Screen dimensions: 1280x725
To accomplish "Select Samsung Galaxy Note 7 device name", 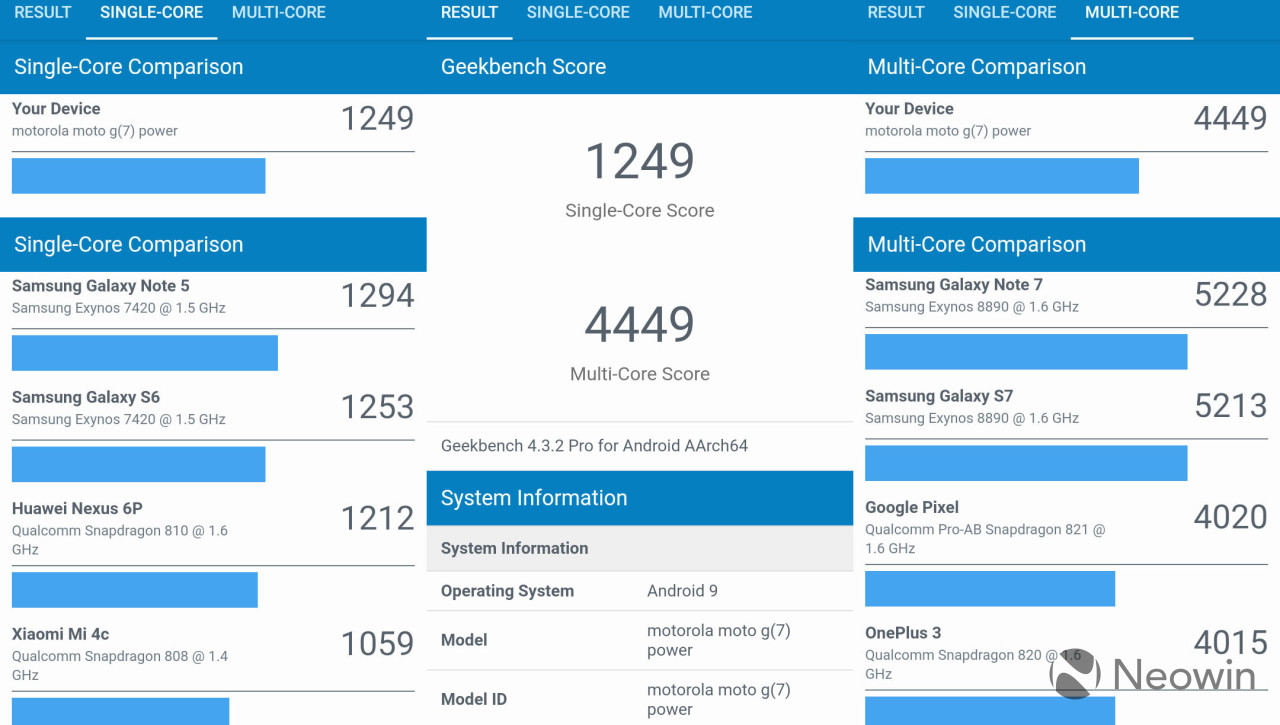I will point(954,285).
